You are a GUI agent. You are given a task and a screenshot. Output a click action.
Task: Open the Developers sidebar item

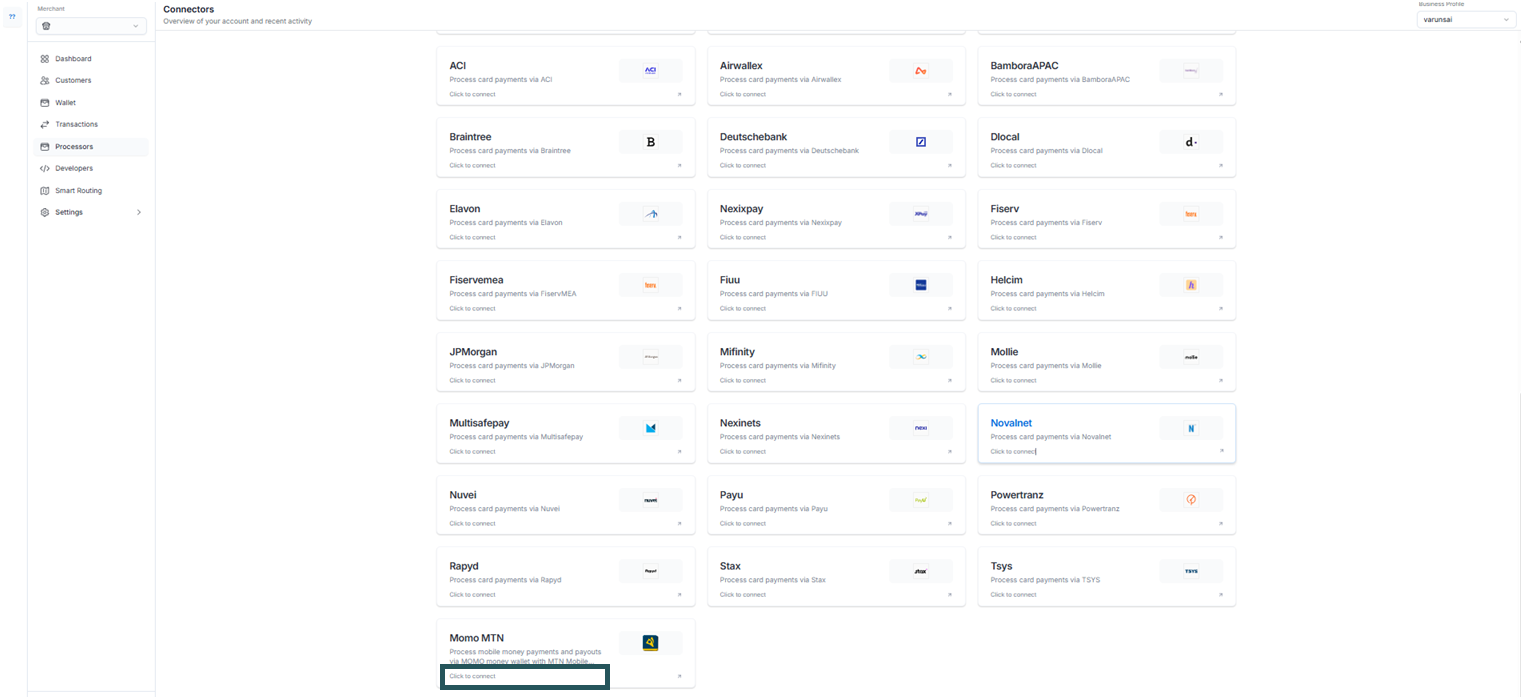(74, 168)
